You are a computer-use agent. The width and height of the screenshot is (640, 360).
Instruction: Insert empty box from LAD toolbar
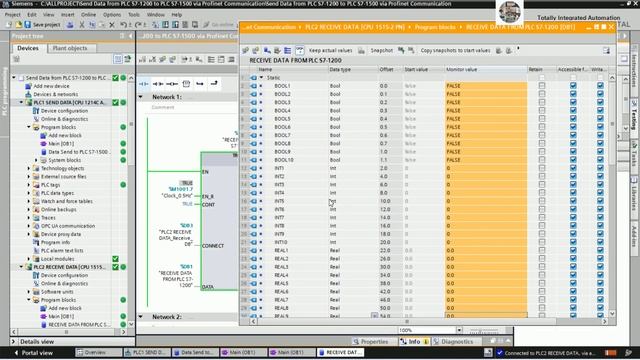coord(186,84)
